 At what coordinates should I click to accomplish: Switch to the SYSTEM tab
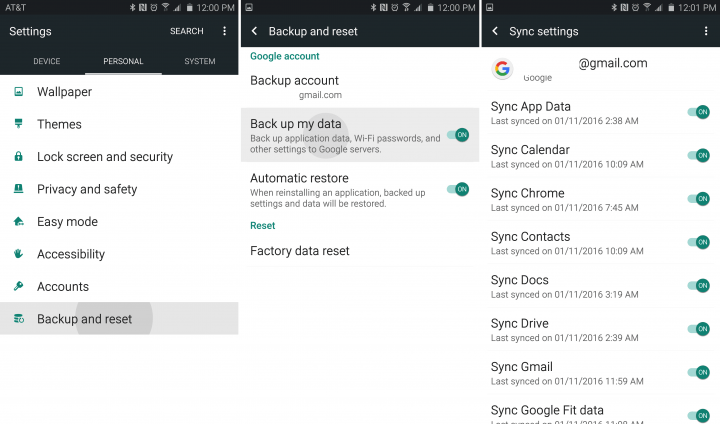pyautogui.click(x=200, y=61)
